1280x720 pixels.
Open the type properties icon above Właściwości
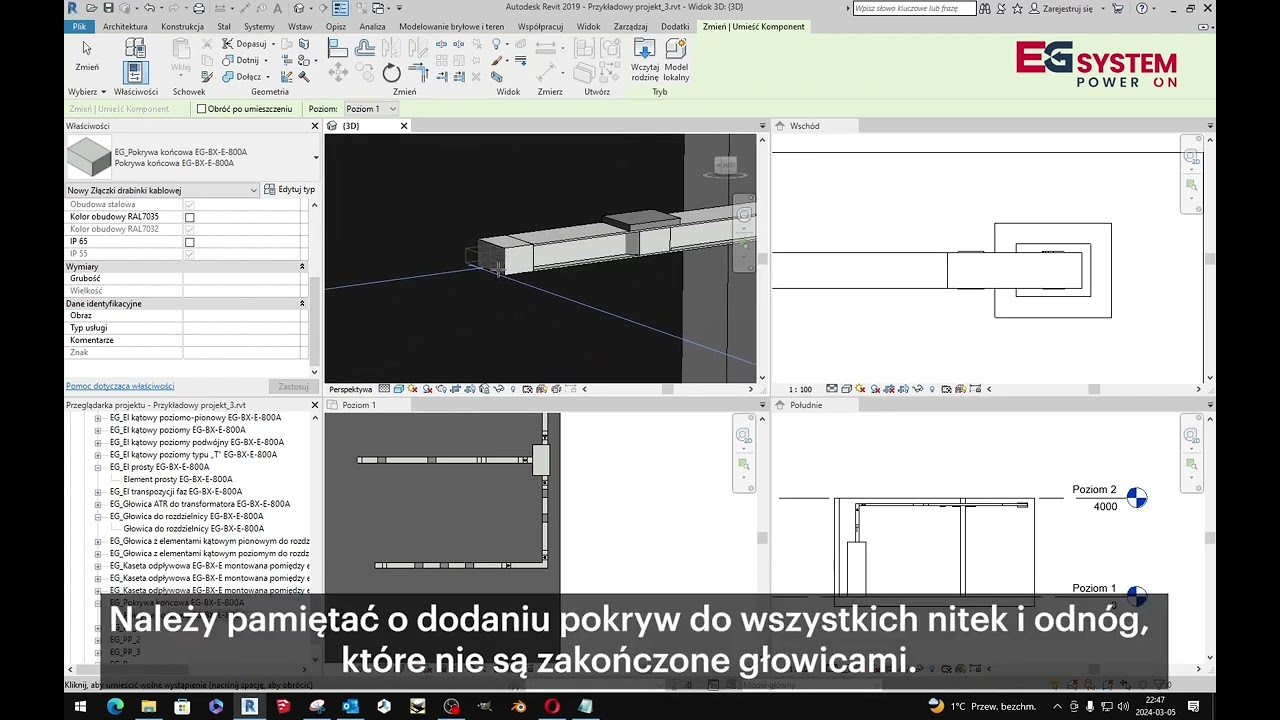[135, 47]
